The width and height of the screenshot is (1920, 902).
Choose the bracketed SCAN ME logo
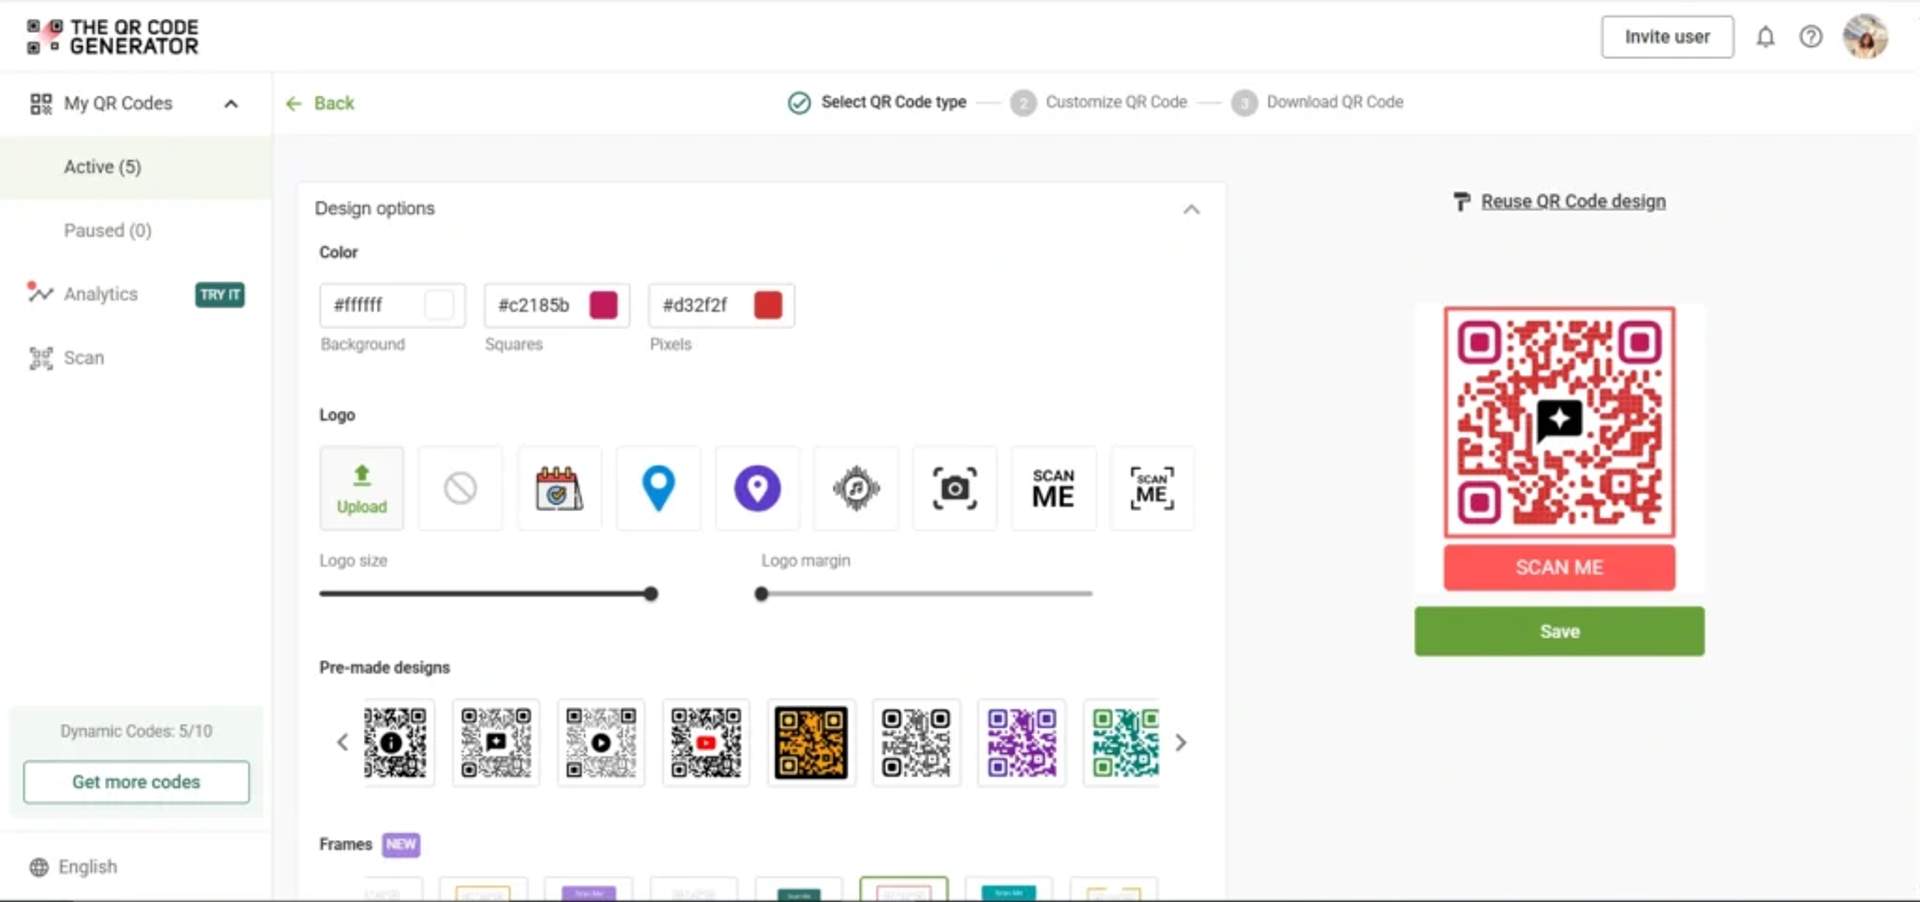1152,488
